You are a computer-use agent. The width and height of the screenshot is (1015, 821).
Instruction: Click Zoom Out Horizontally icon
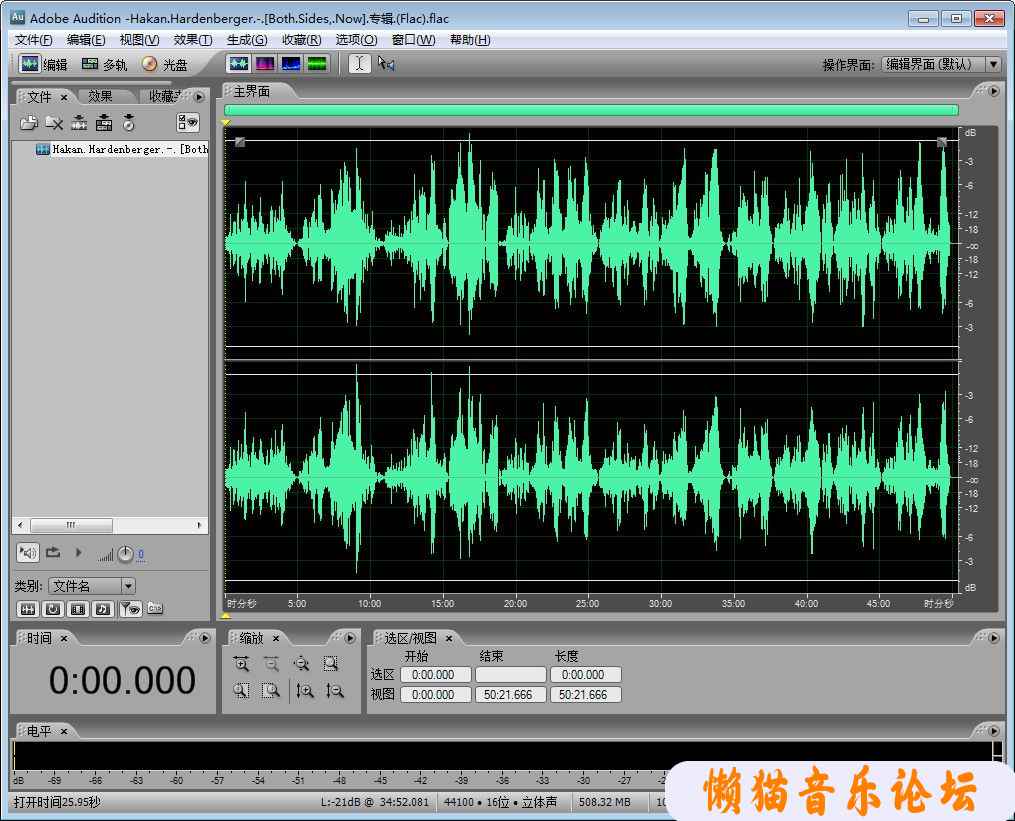tap(271, 664)
